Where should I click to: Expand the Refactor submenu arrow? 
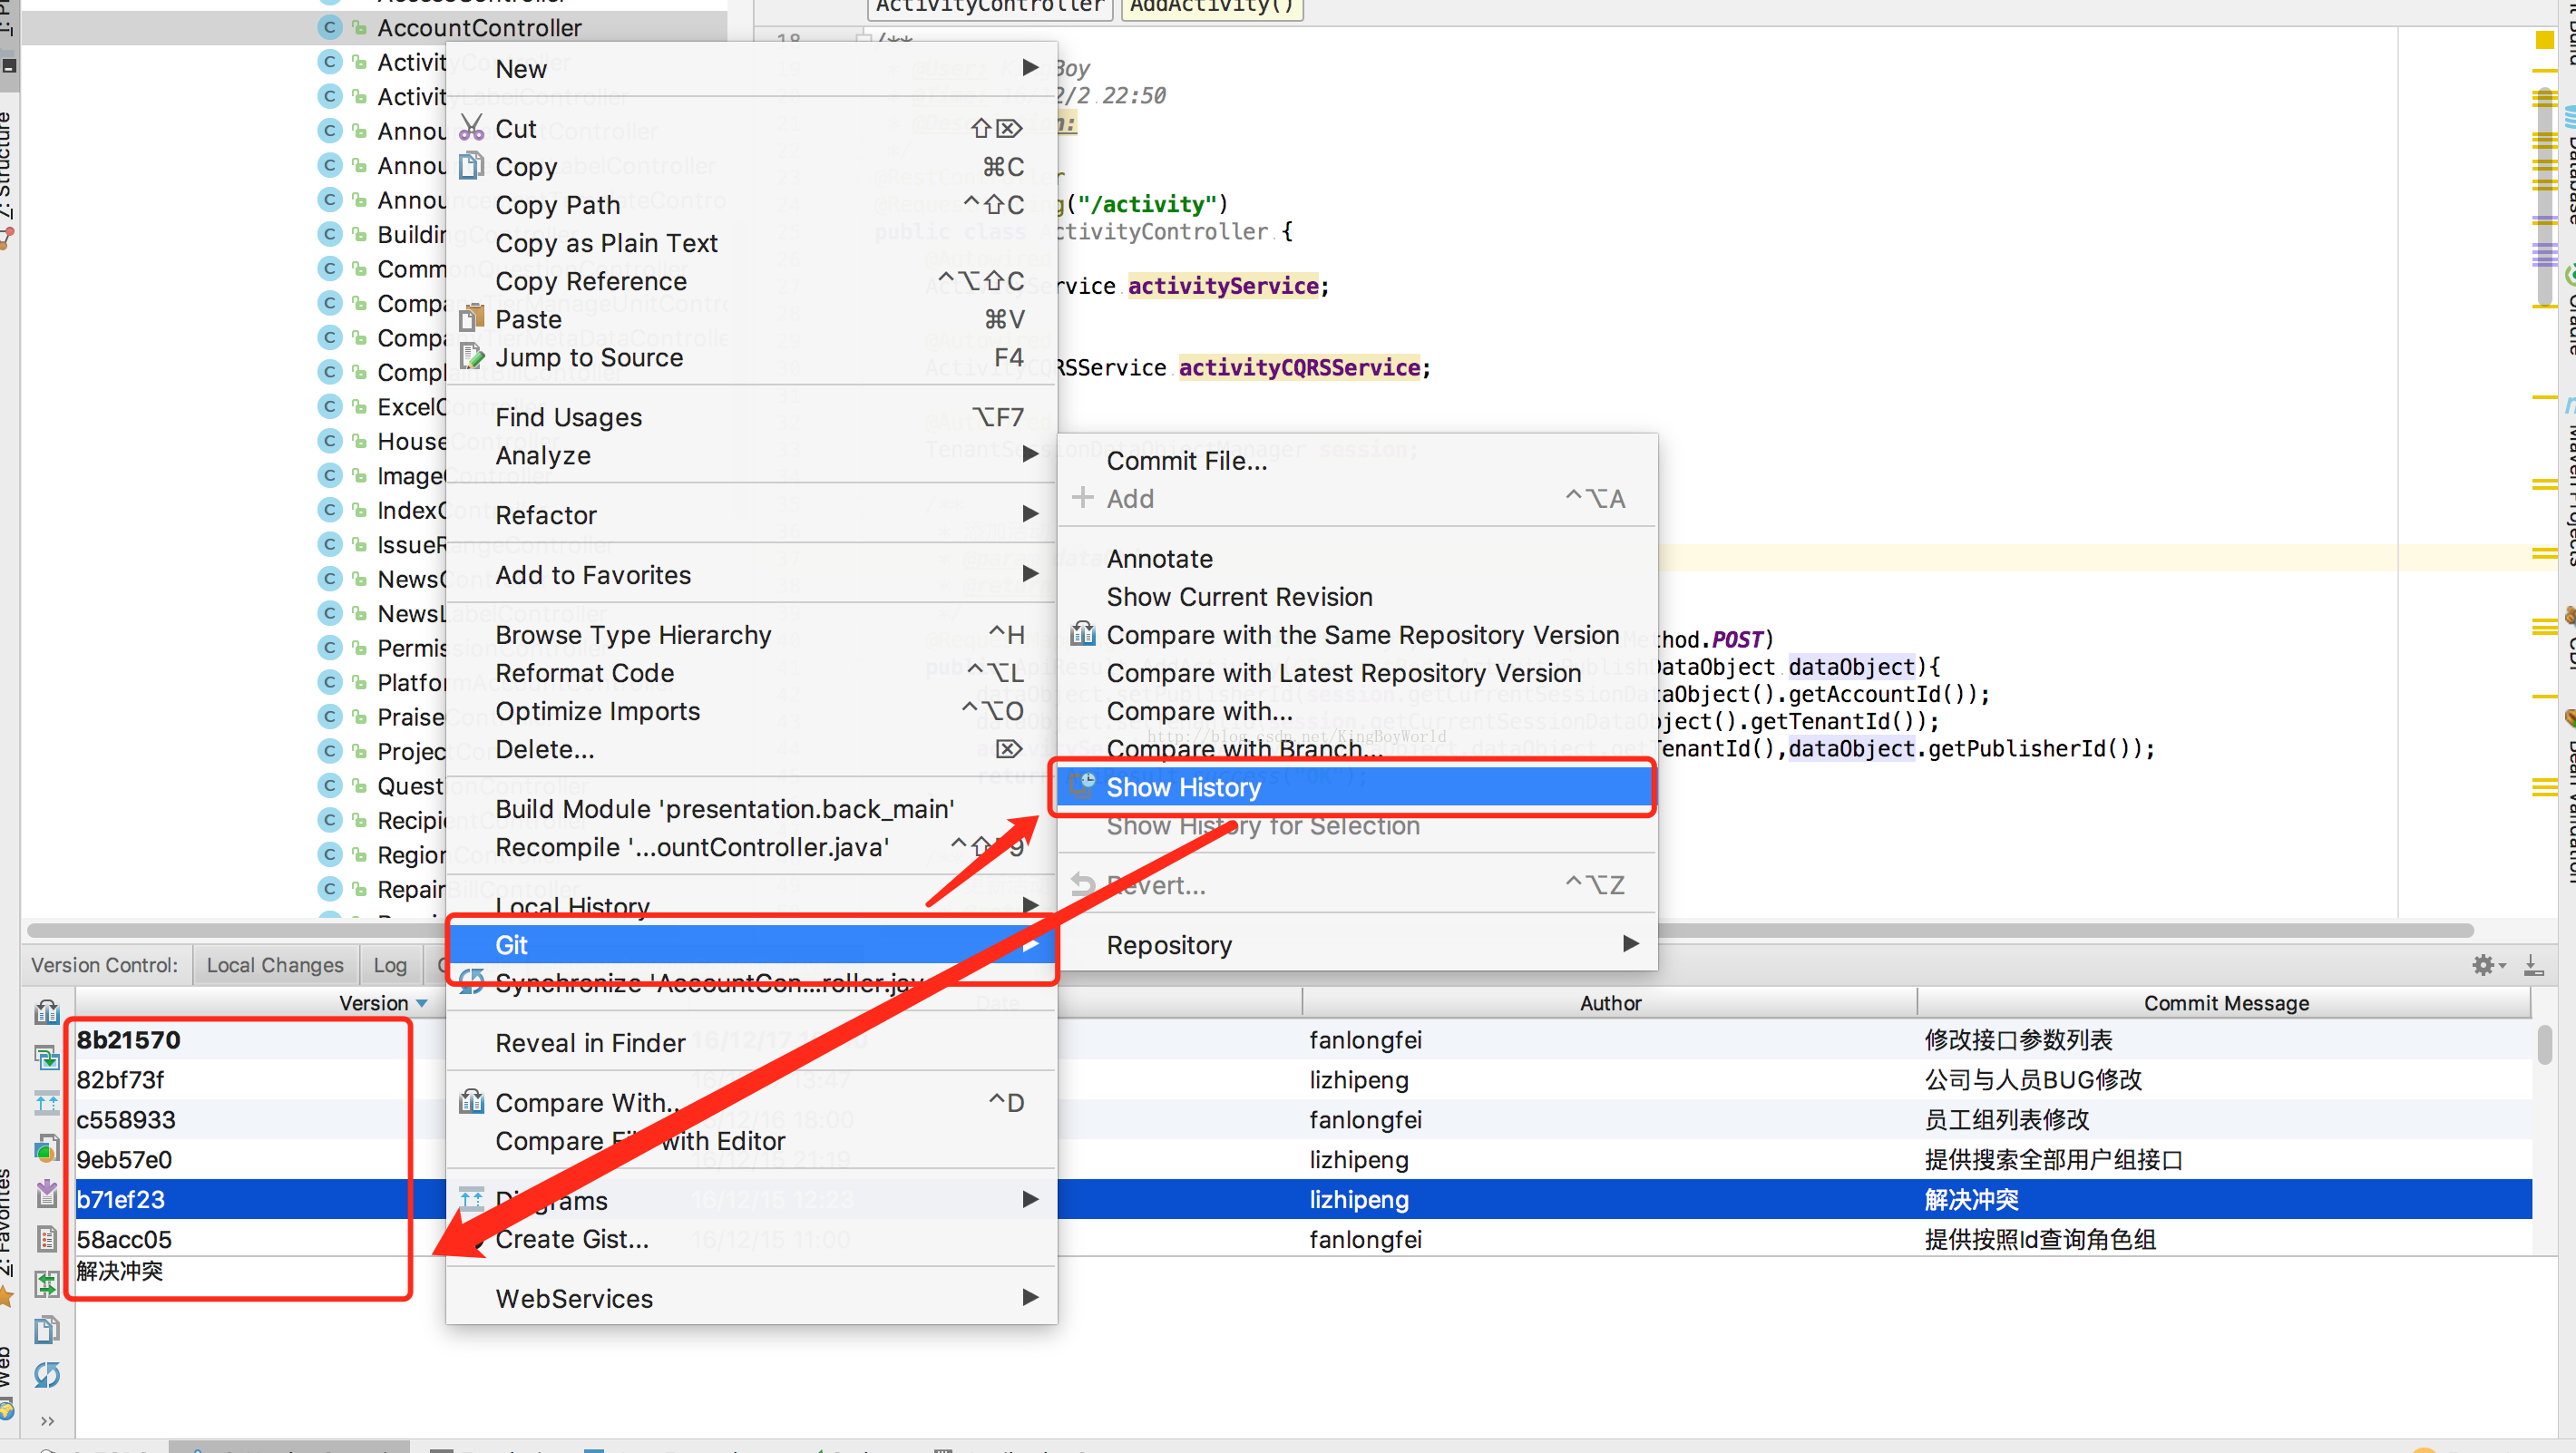[1030, 514]
